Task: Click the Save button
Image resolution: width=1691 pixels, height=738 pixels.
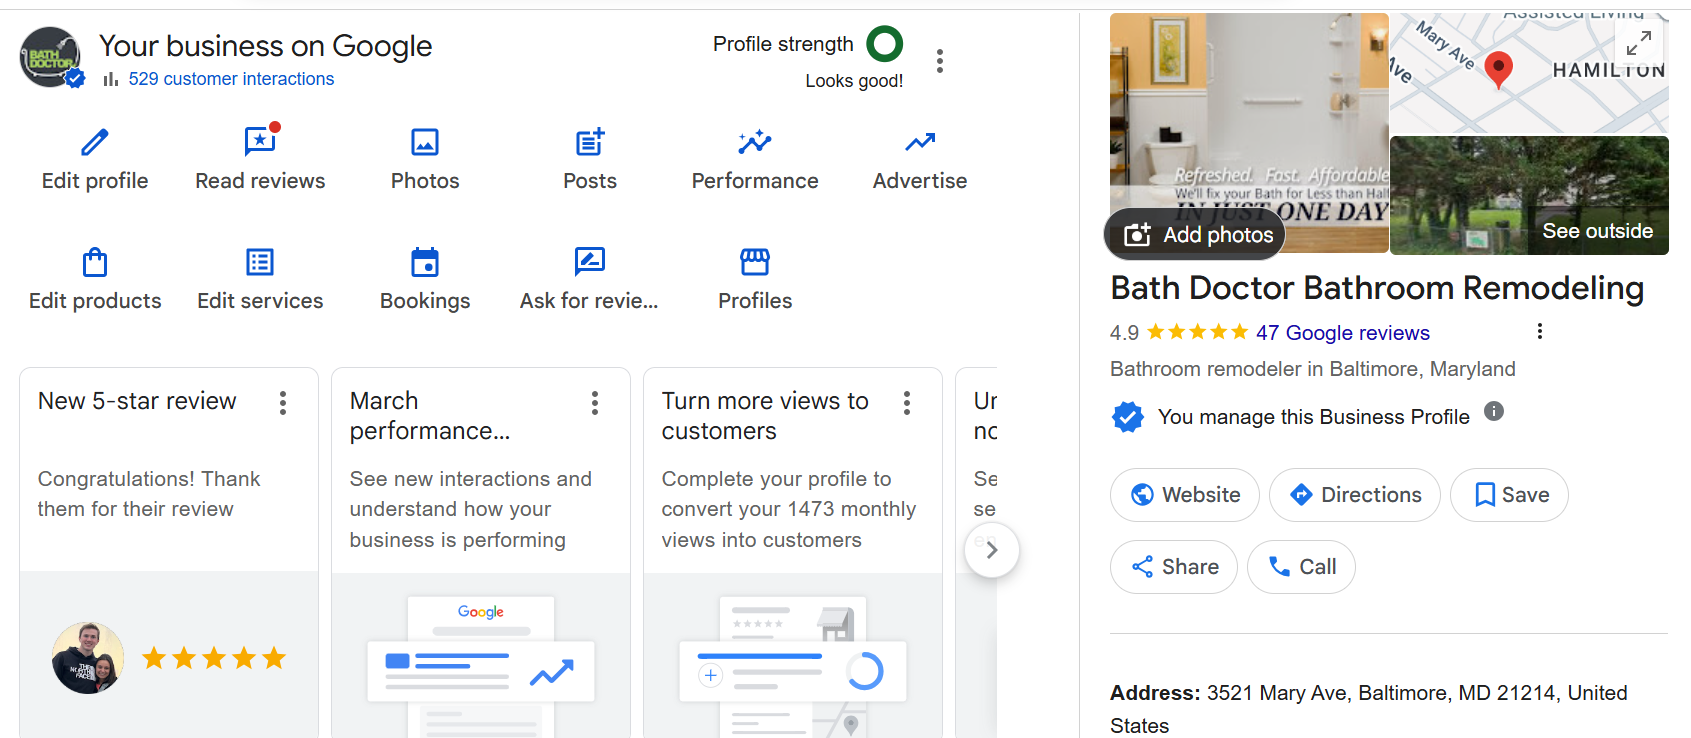Action: coord(1509,495)
